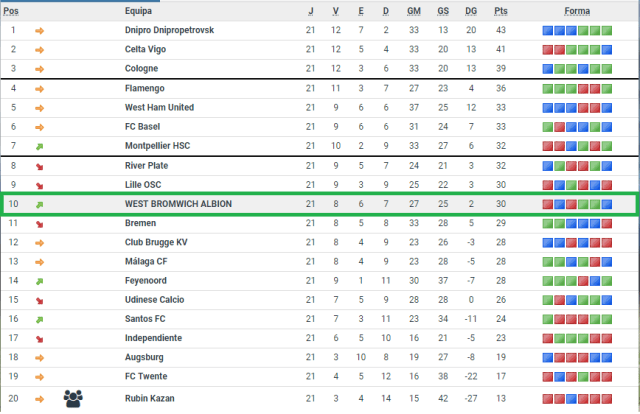Click the orange arrow next to FC Twente
This screenshot has height=414, width=640.
coord(40,377)
